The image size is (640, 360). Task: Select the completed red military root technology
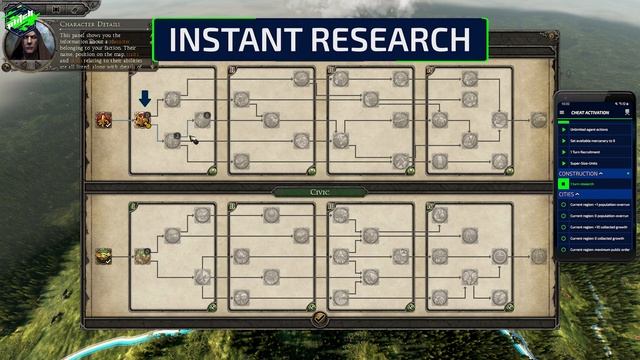(x=104, y=120)
